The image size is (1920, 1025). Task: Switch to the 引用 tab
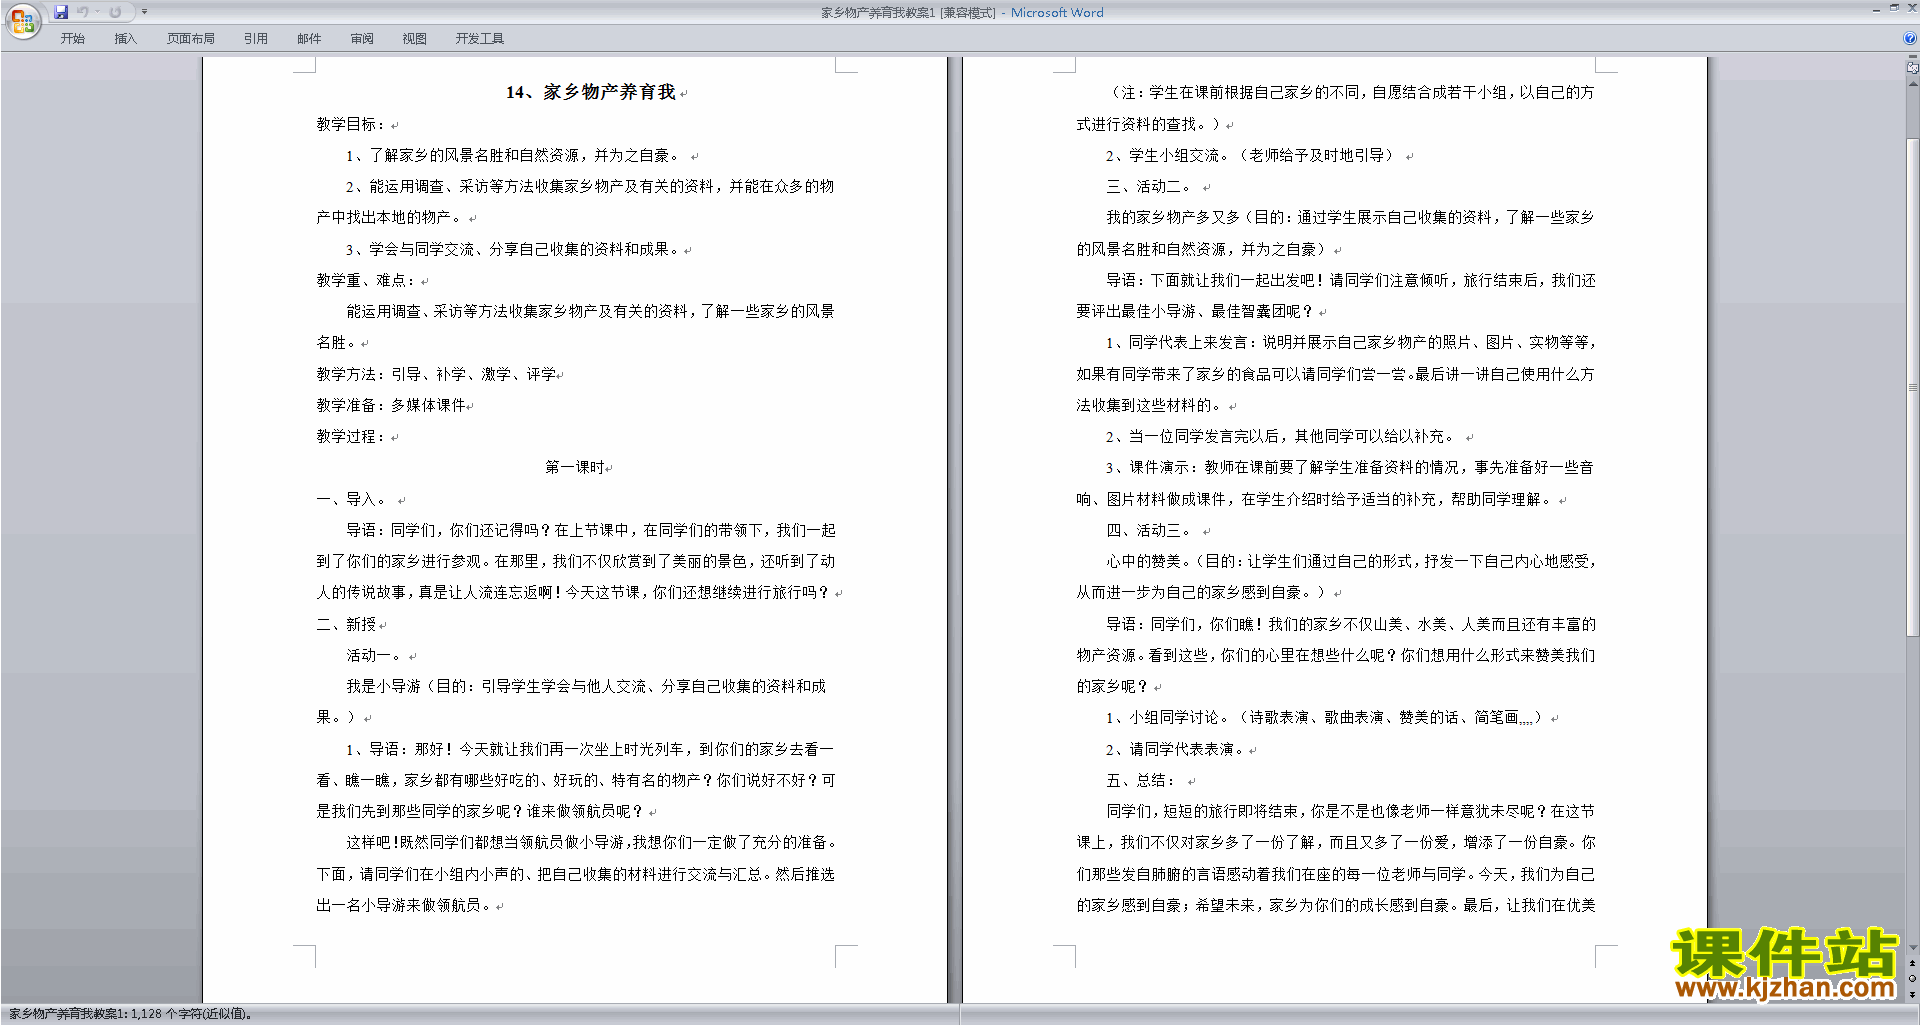tap(256, 39)
